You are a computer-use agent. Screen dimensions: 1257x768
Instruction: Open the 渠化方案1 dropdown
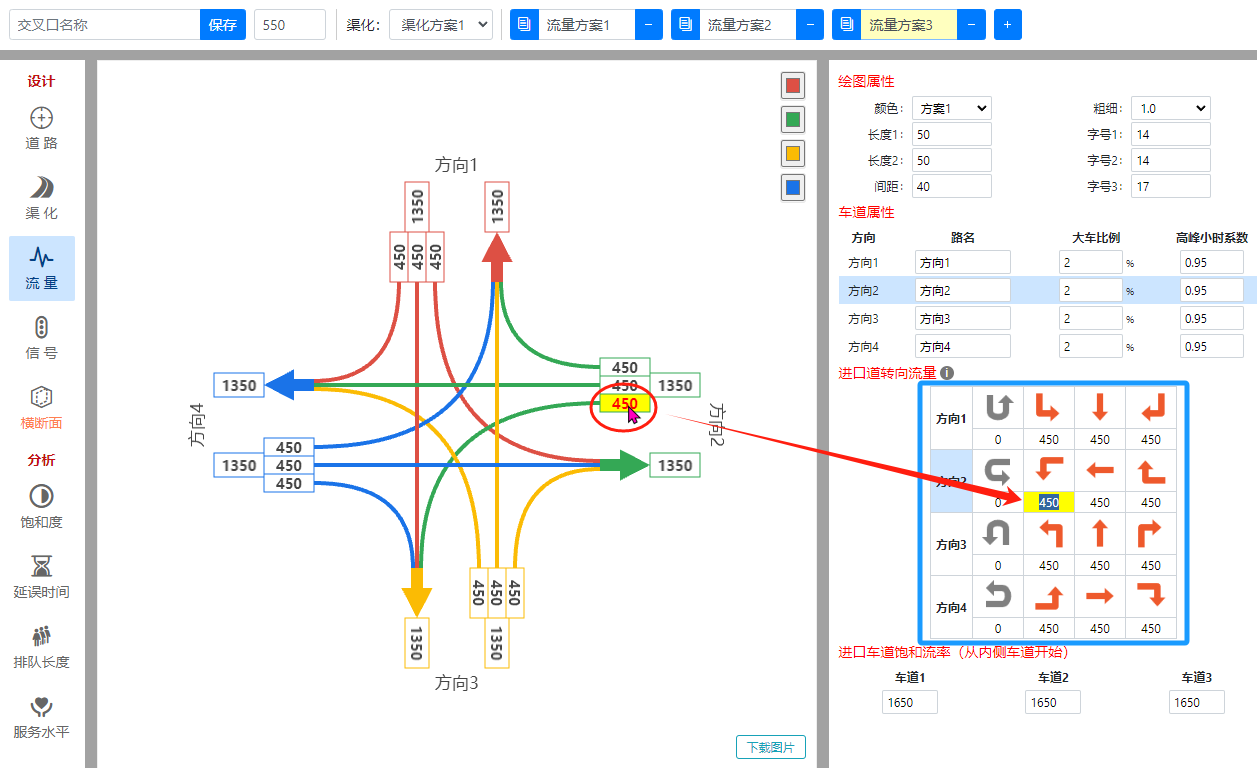(x=440, y=25)
